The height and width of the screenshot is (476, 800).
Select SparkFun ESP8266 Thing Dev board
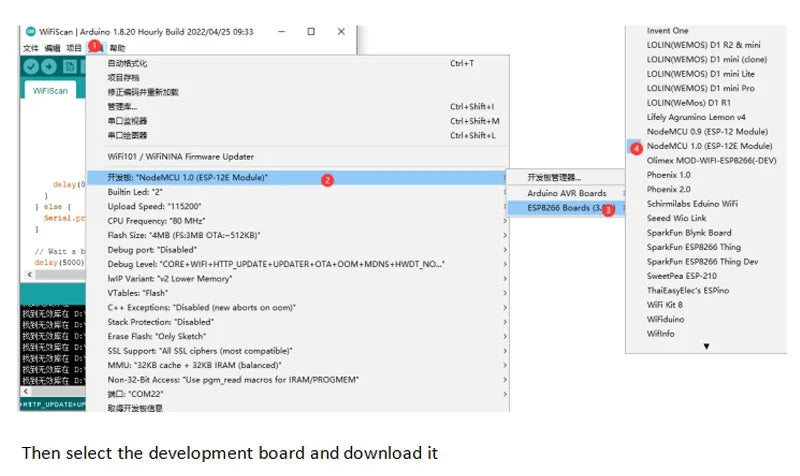click(706, 262)
